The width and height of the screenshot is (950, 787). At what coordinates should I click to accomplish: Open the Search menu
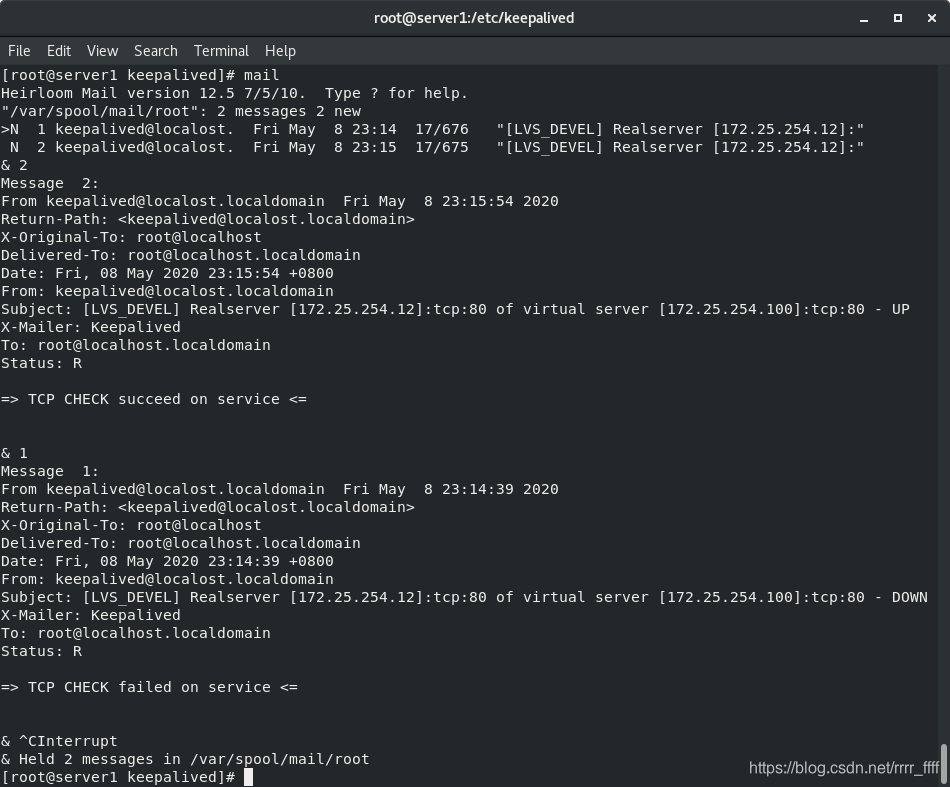[x=156, y=51]
